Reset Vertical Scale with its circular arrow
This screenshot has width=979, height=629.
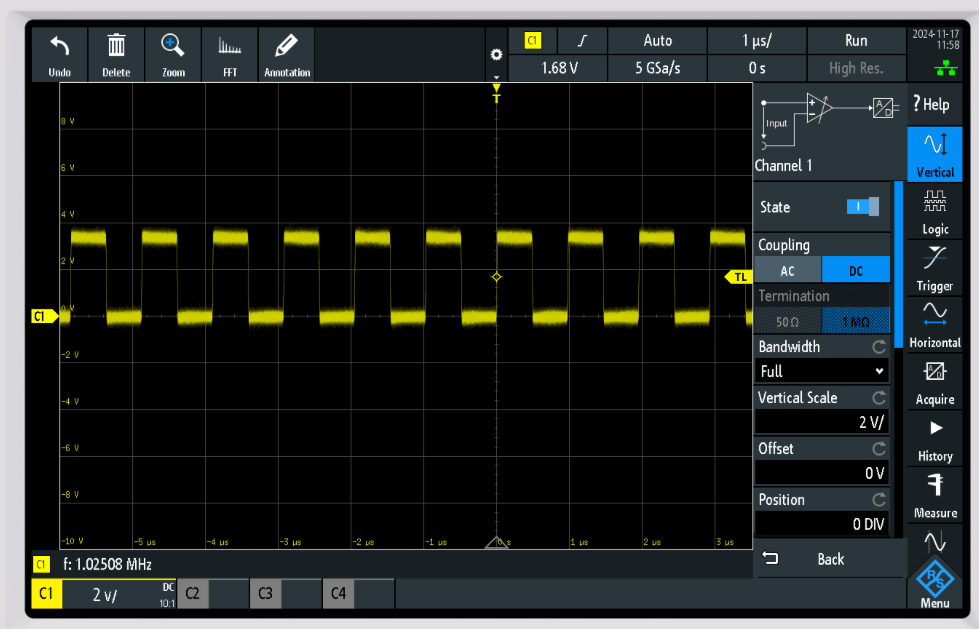(x=879, y=397)
